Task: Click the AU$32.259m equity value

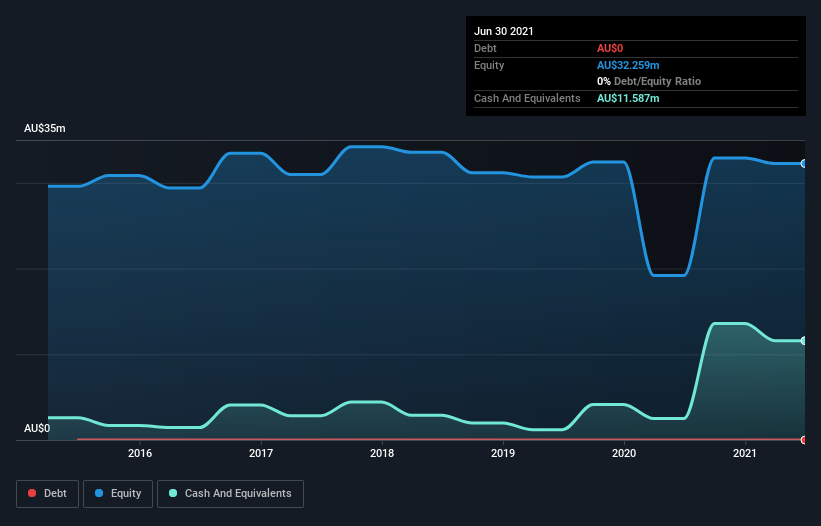Action: pos(628,65)
